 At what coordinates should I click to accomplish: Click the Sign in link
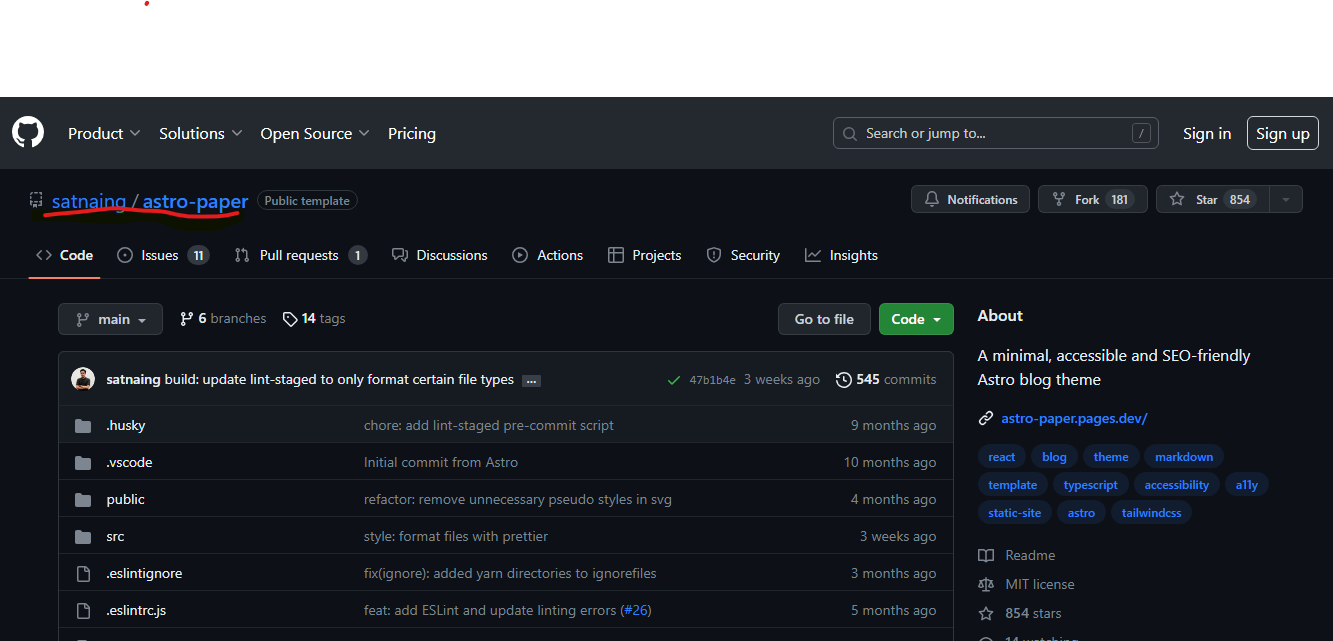(x=1207, y=133)
